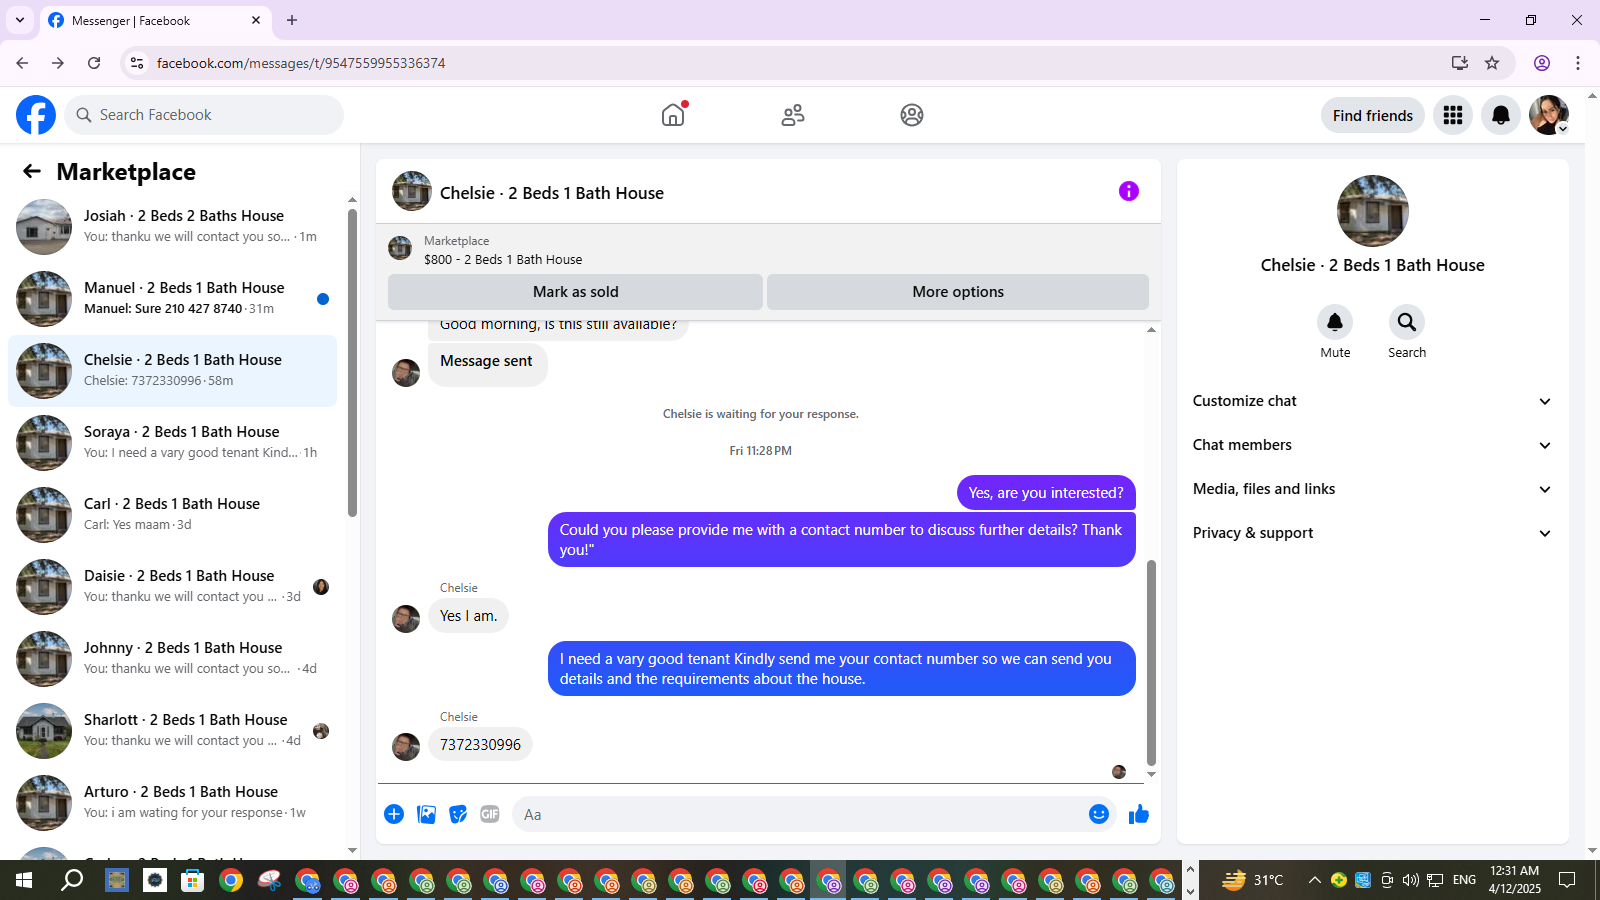This screenshot has height=900, width=1600.
Task: Open the taskbar clock and date
Action: [x=1515, y=880]
